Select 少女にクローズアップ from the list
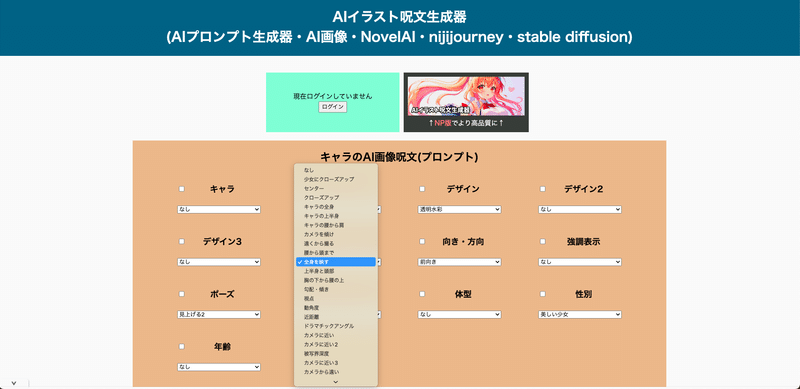This screenshot has height=389, width=800. point(336,179)
